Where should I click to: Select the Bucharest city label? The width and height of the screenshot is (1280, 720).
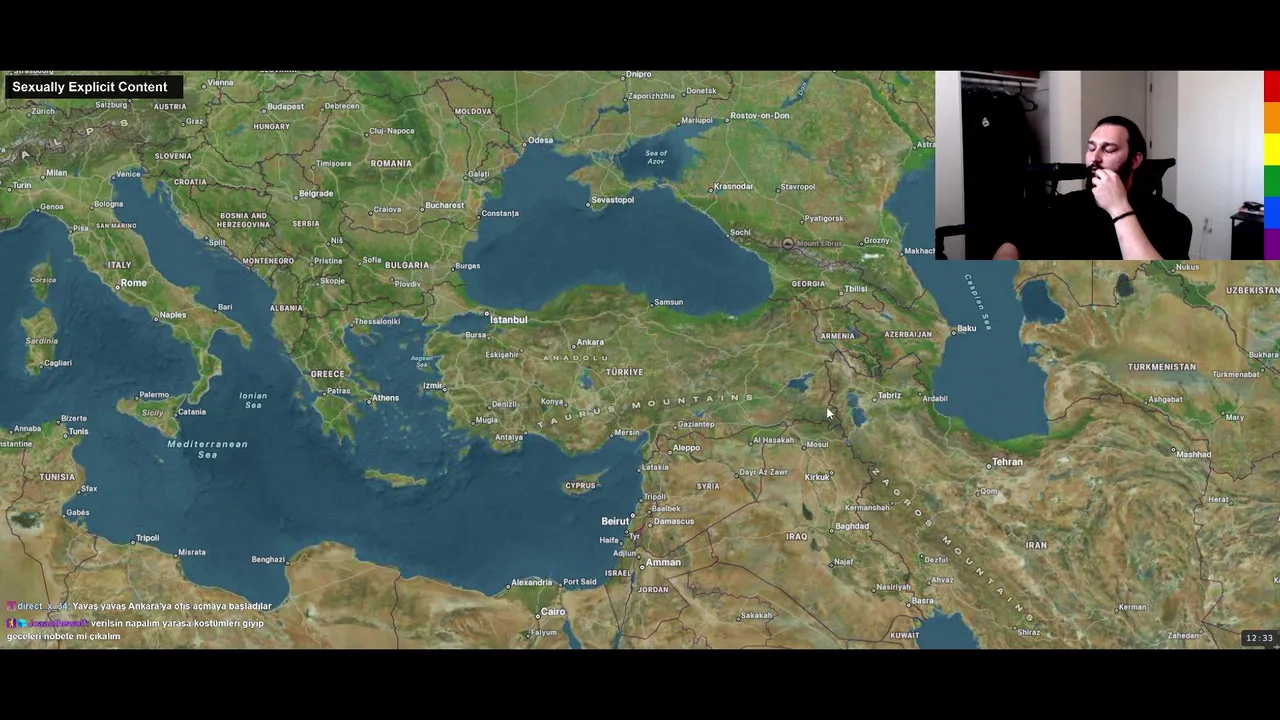click(x=444, y=206)
